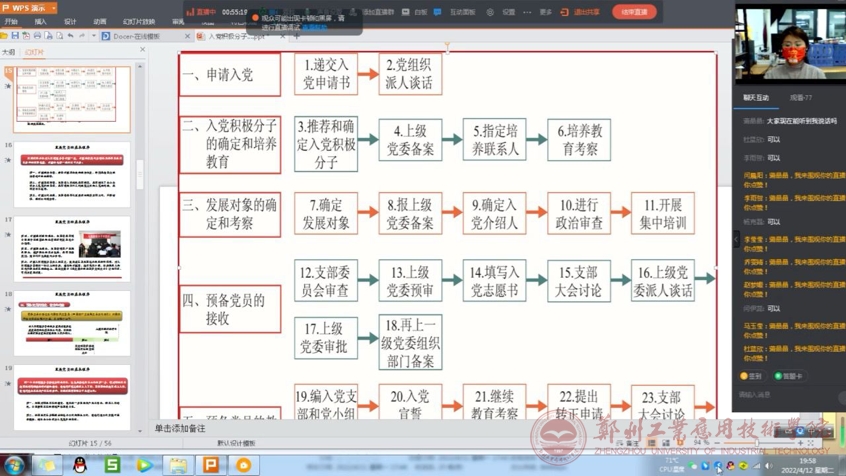846x476 pixels.
Task: Open the 插入 insert ribbon tab
Action: (x=40, y=21)
